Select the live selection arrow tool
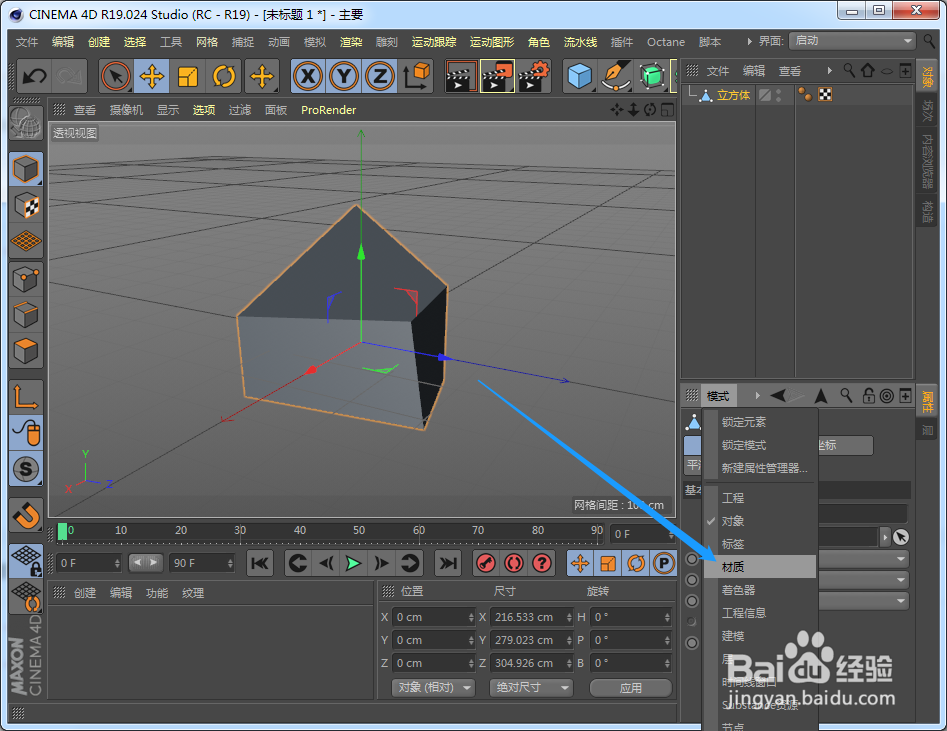The image size is (947, 731). coord(116,76)
